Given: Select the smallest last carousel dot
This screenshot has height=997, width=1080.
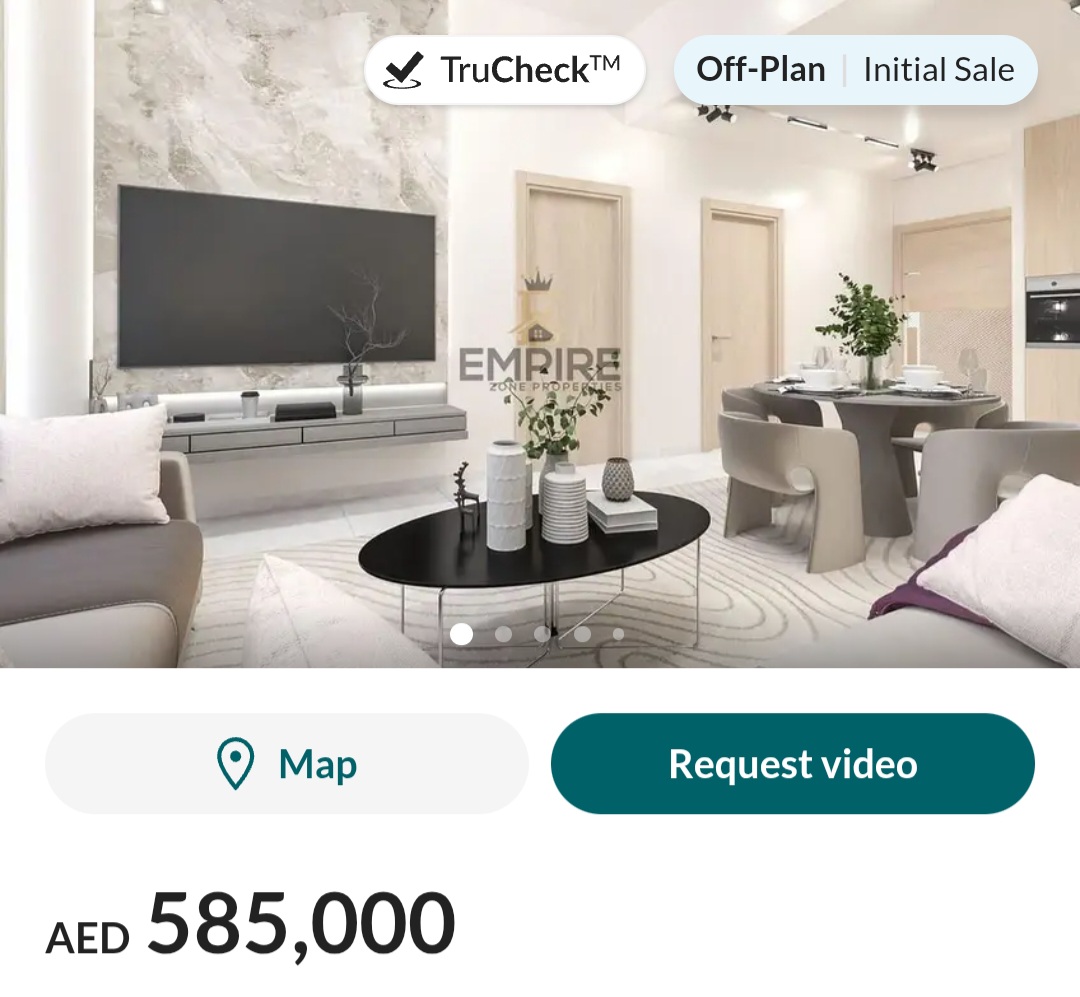Looking at the screenshot, I should point(619,634).
